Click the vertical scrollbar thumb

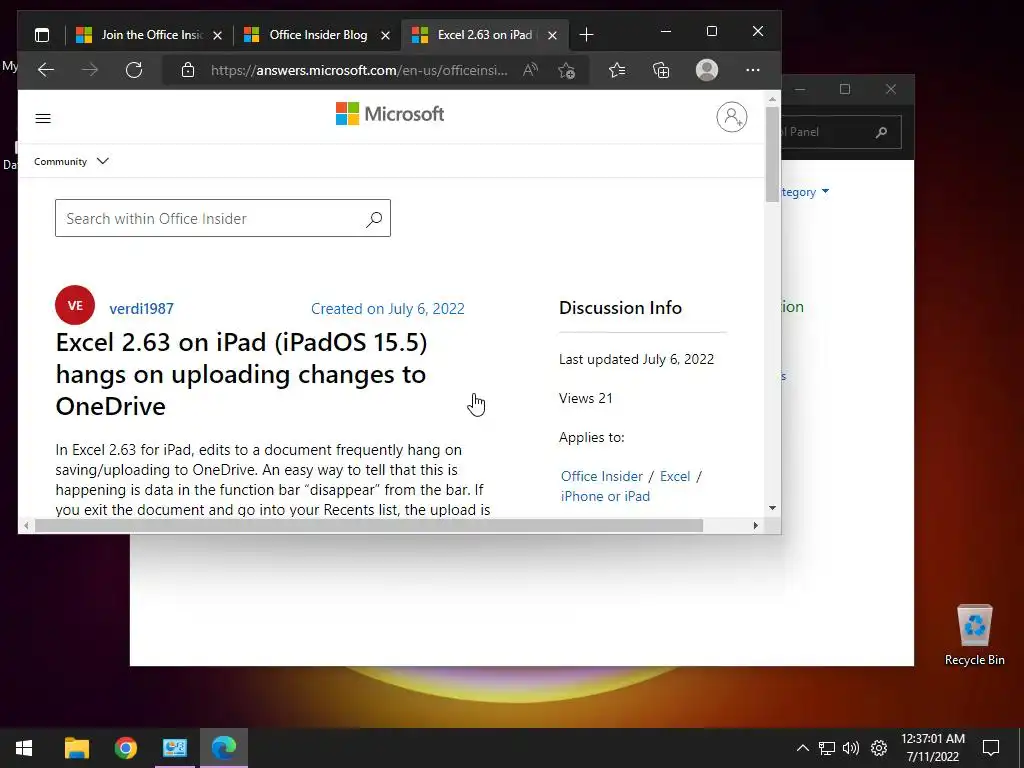772,154
